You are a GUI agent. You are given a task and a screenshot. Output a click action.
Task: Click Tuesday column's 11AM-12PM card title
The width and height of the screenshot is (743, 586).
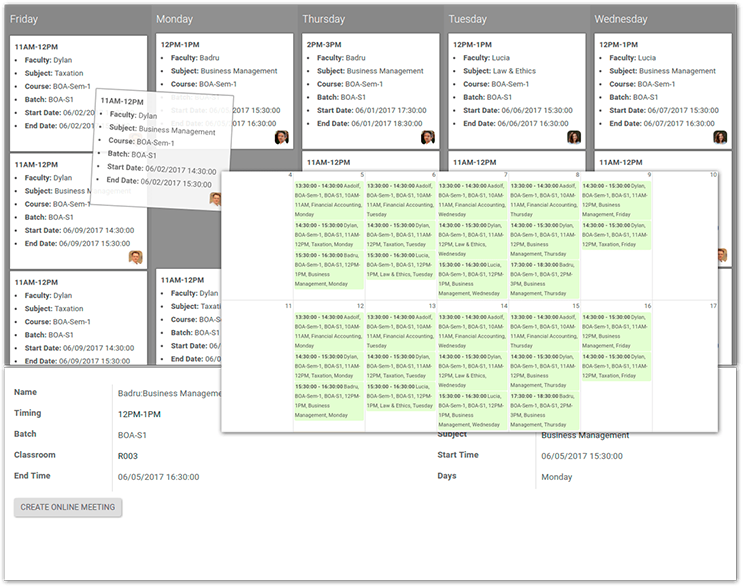(x=474, y=162)
